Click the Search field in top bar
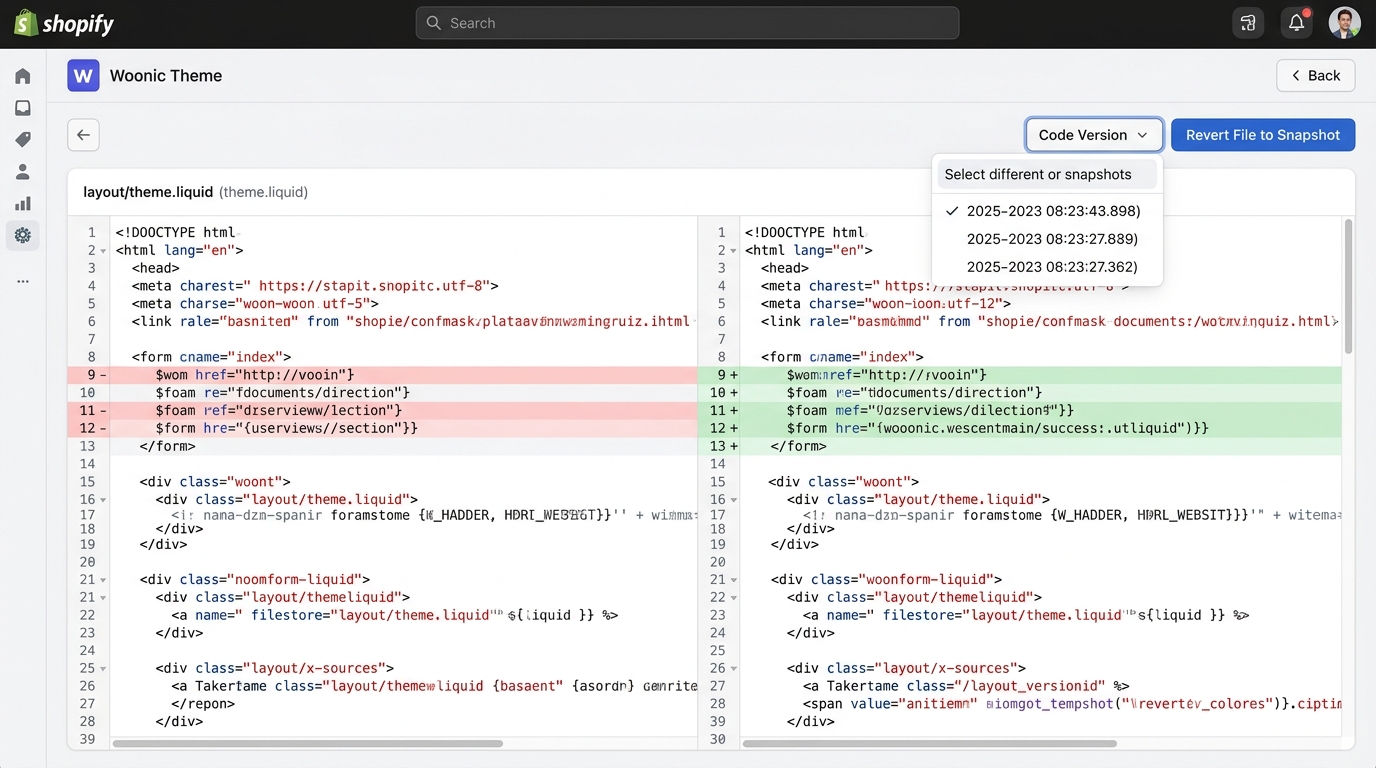This screenshot has height=768, width=1376. pos(687,23)
